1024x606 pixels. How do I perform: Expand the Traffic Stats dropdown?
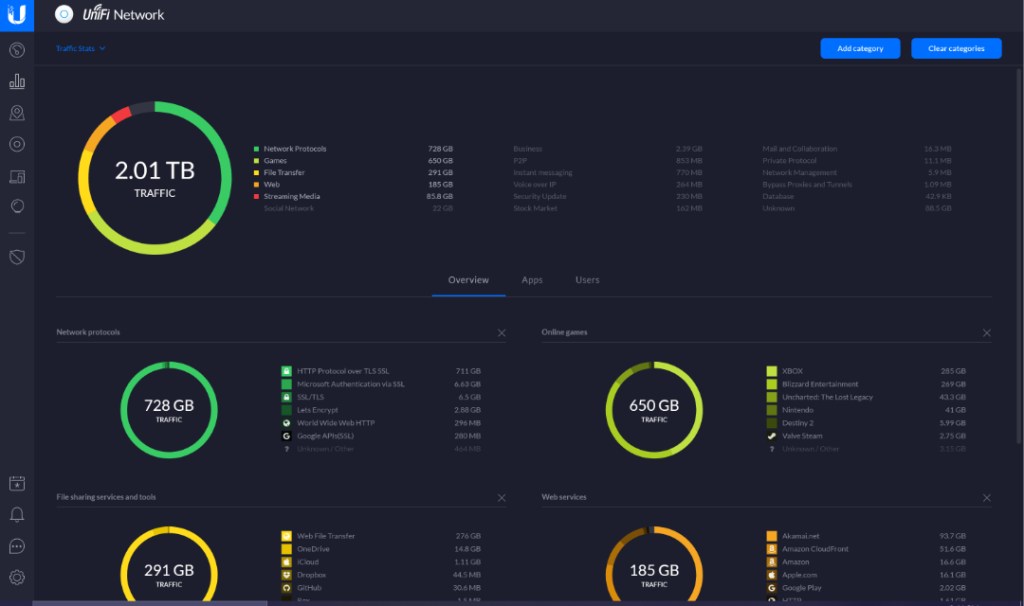(81, 48)
